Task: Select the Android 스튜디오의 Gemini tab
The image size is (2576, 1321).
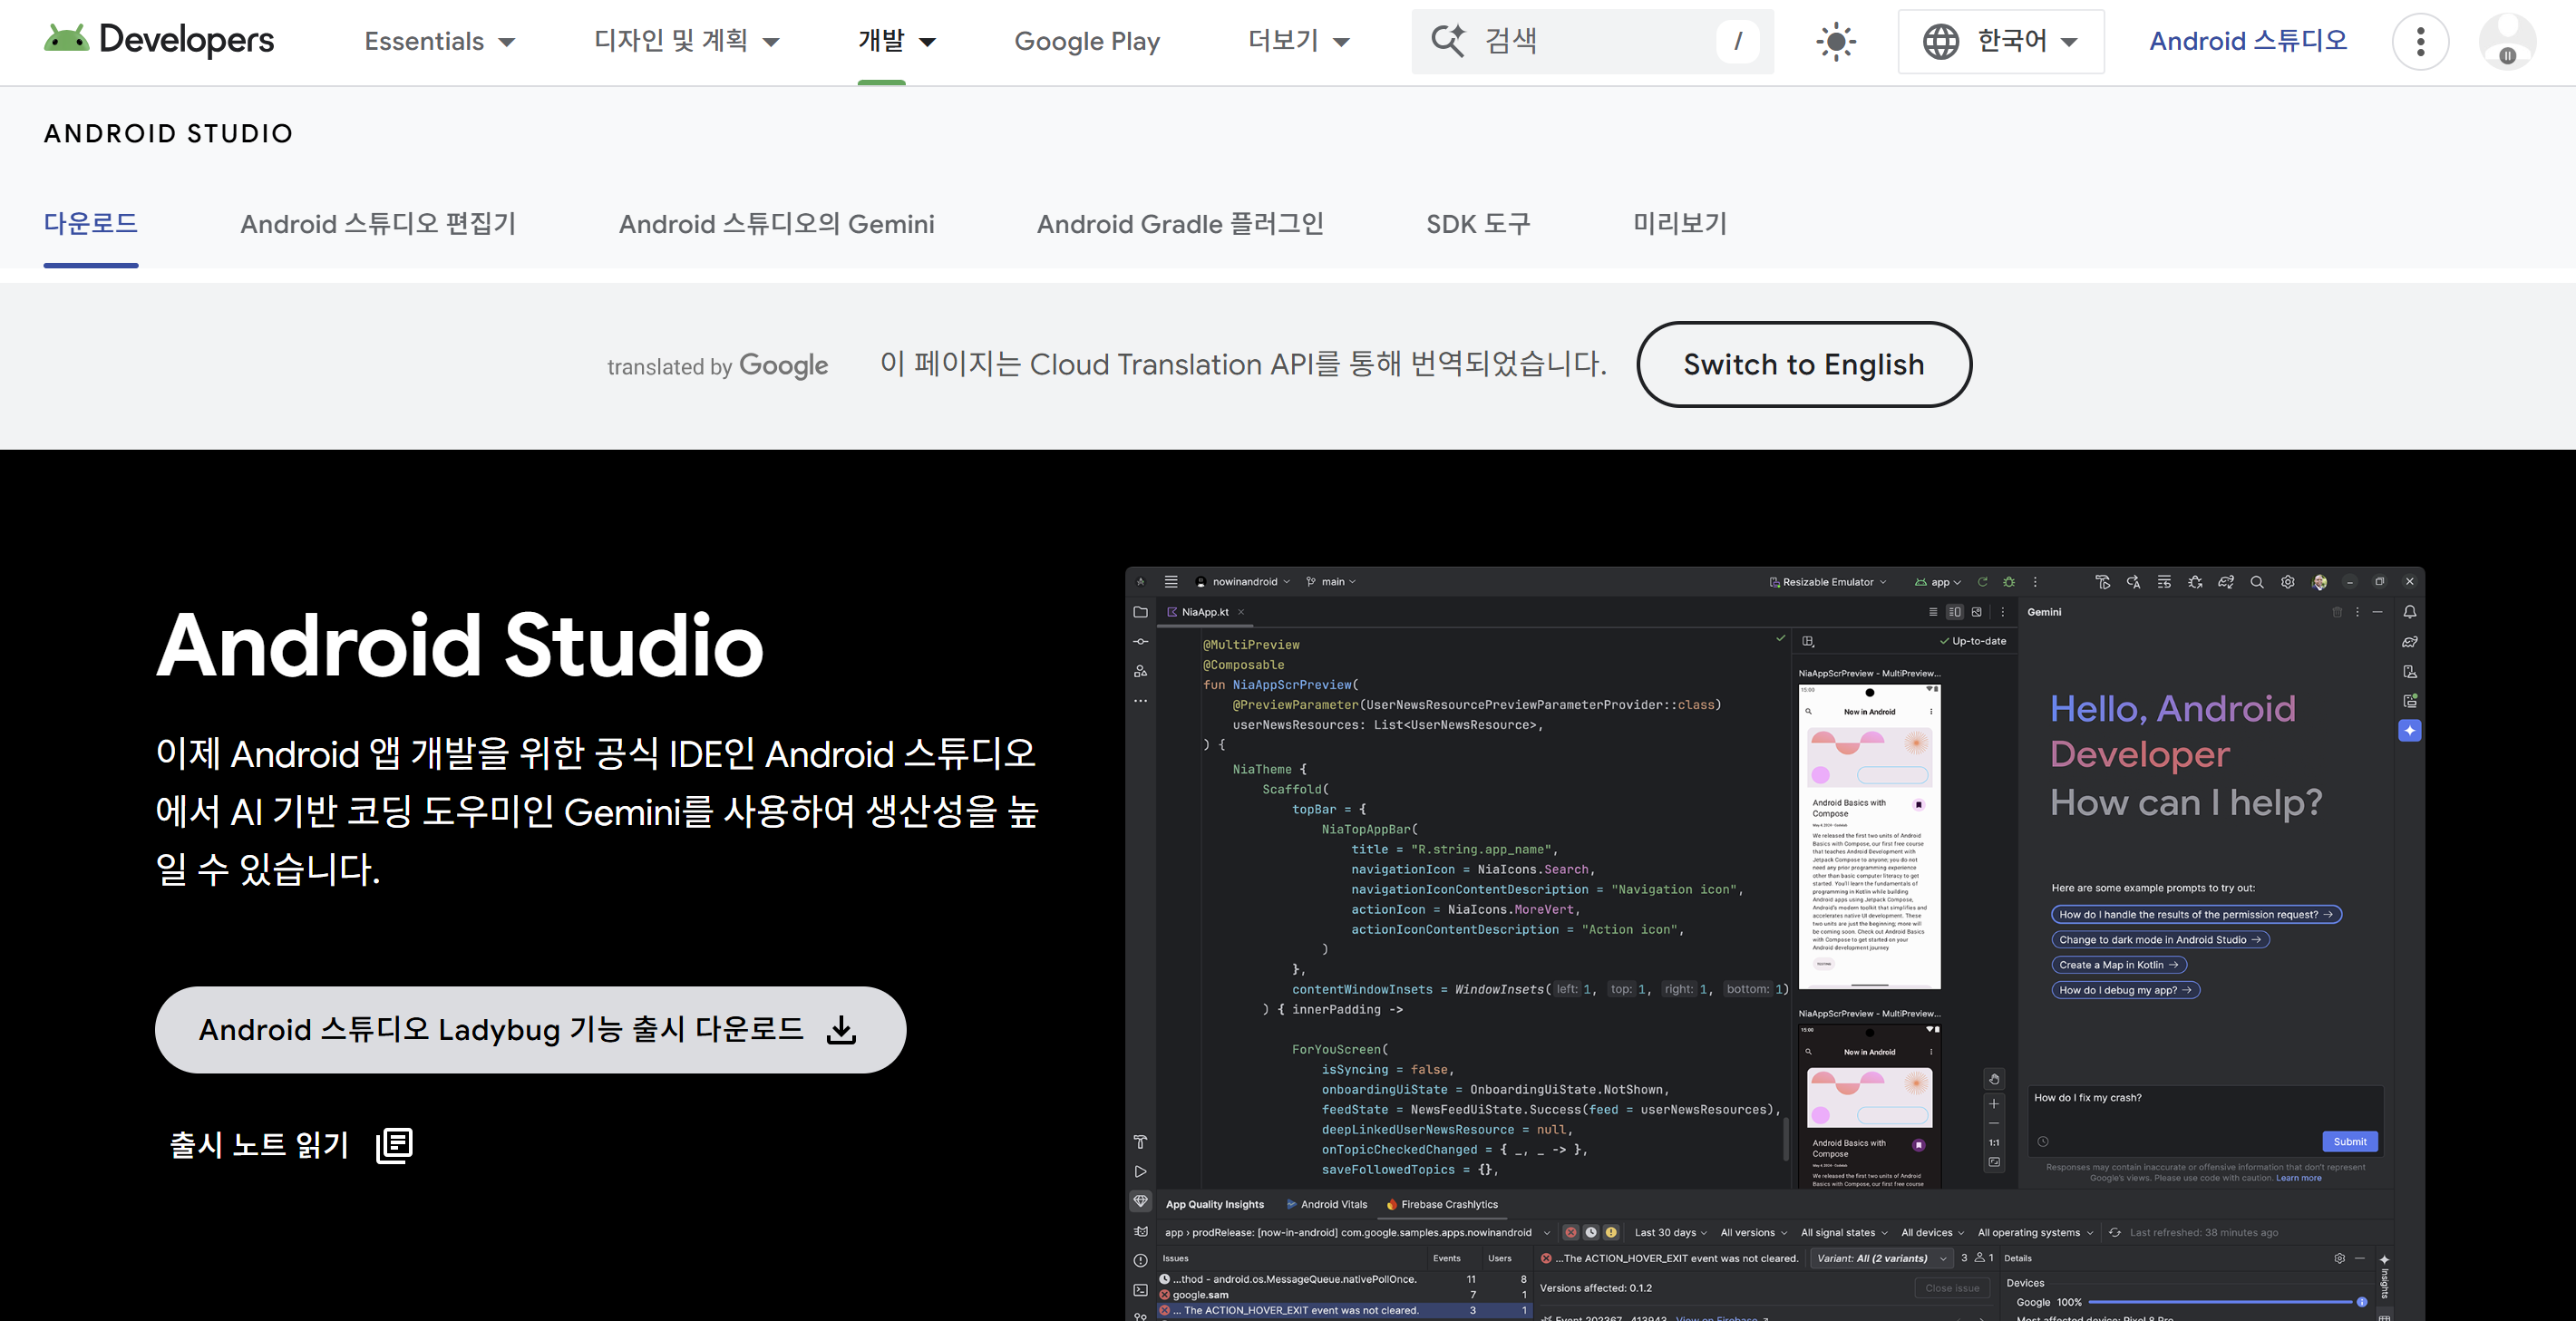Action: click(x=777, y=223)
